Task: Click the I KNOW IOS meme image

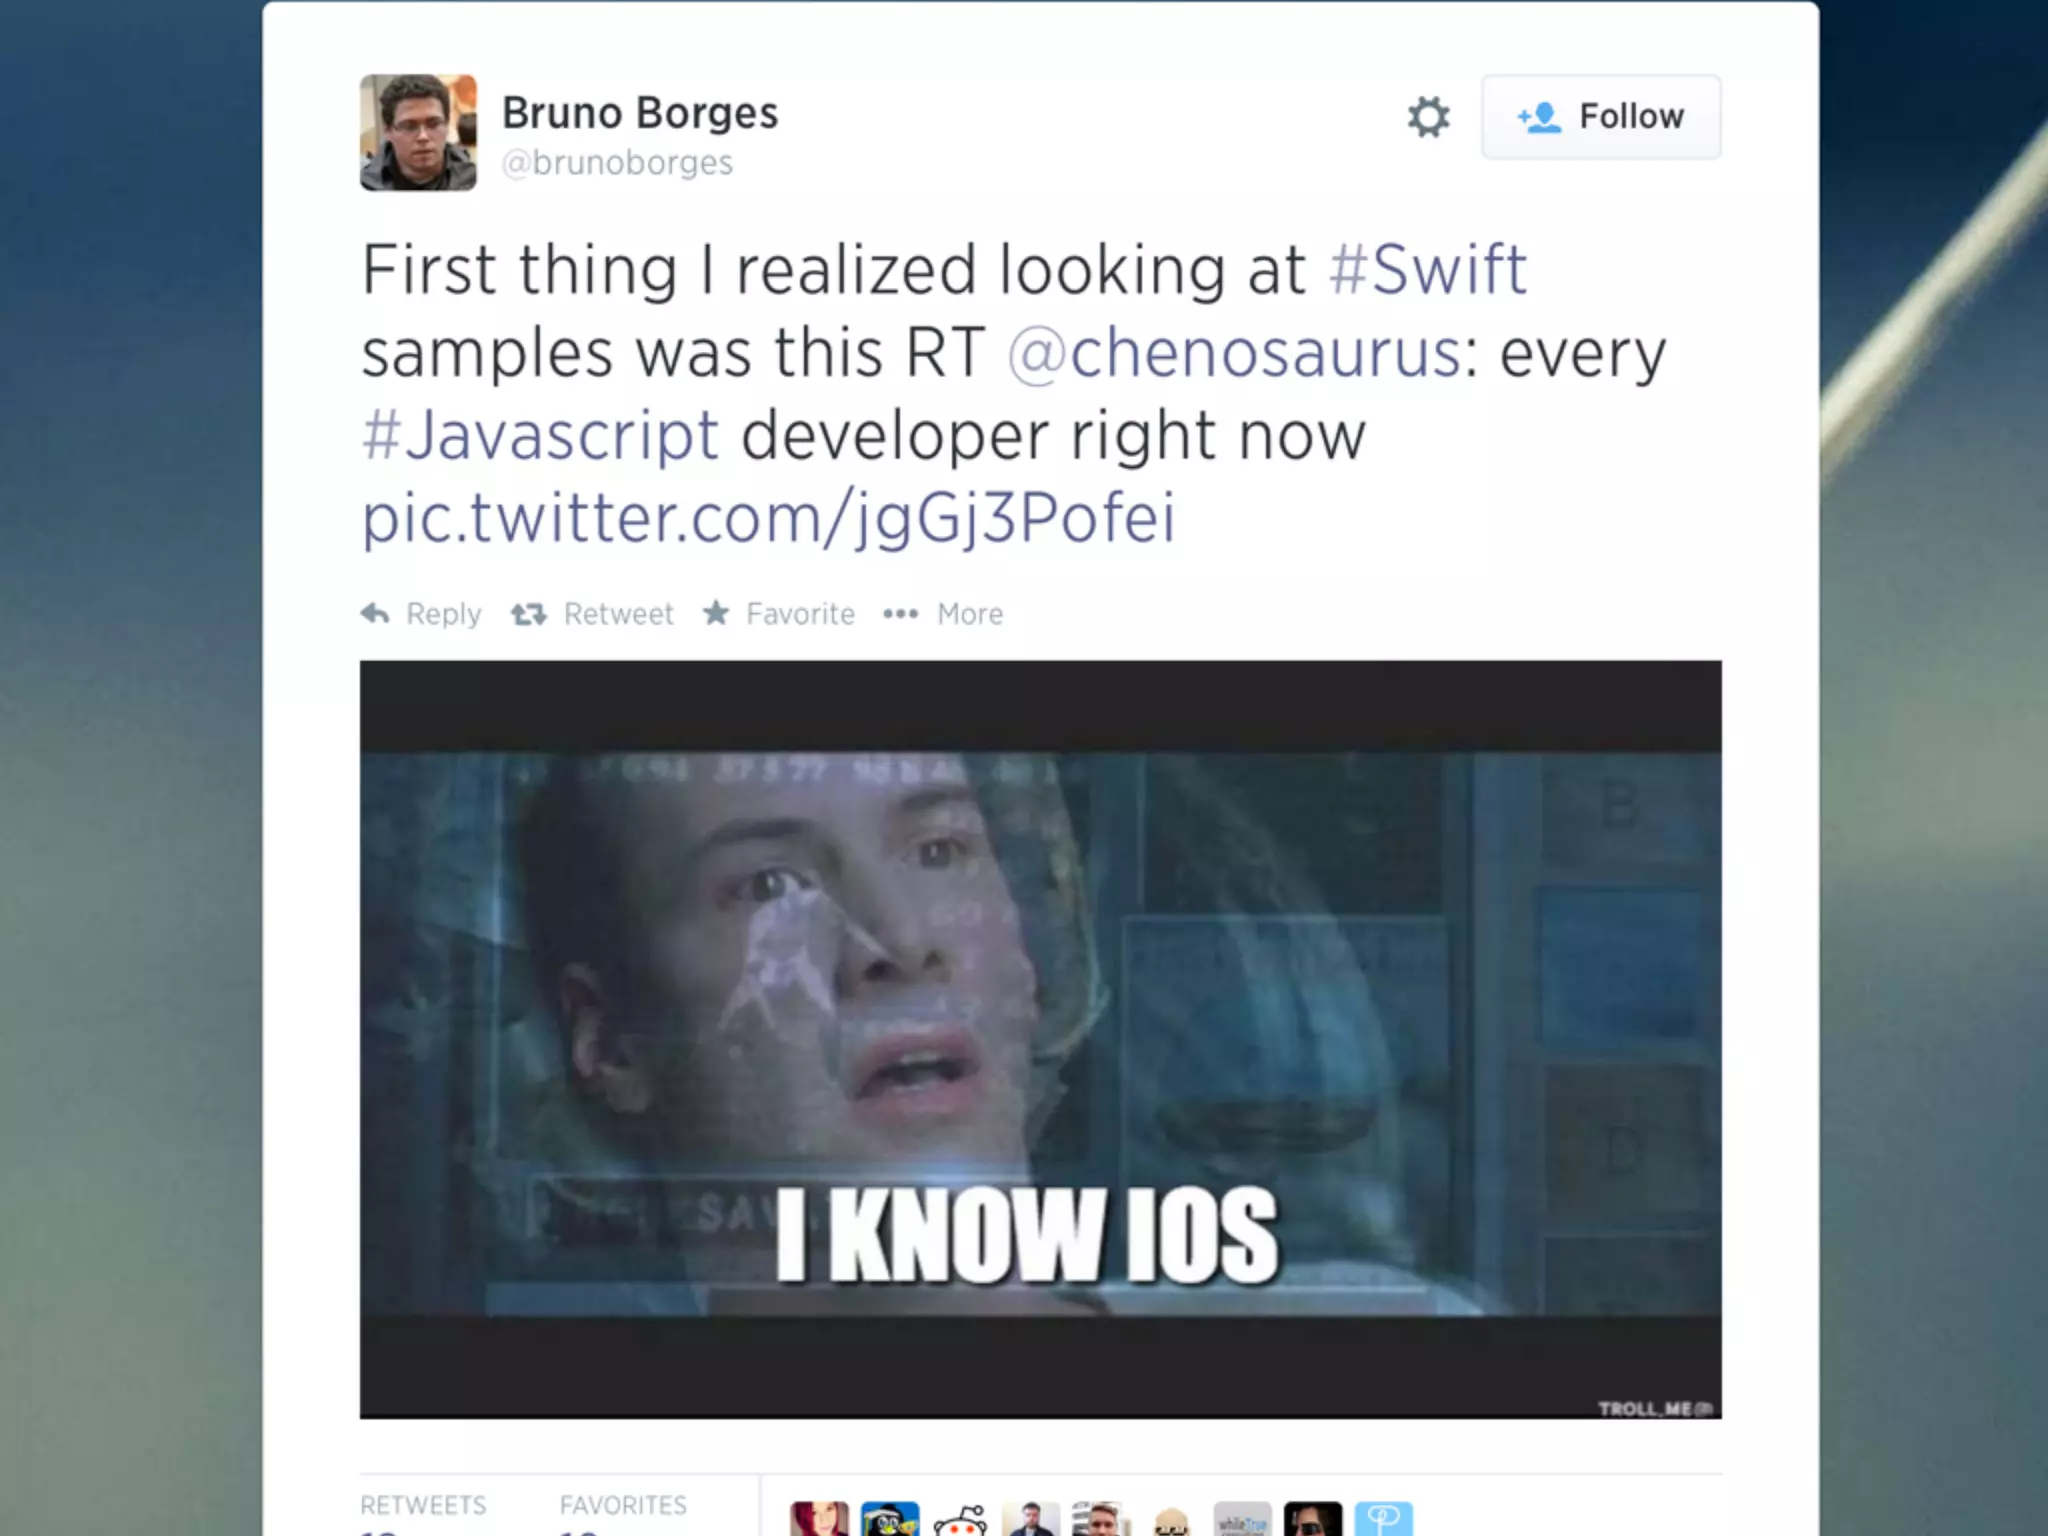Action: pyautogui.click(x=1041, y=1039)
